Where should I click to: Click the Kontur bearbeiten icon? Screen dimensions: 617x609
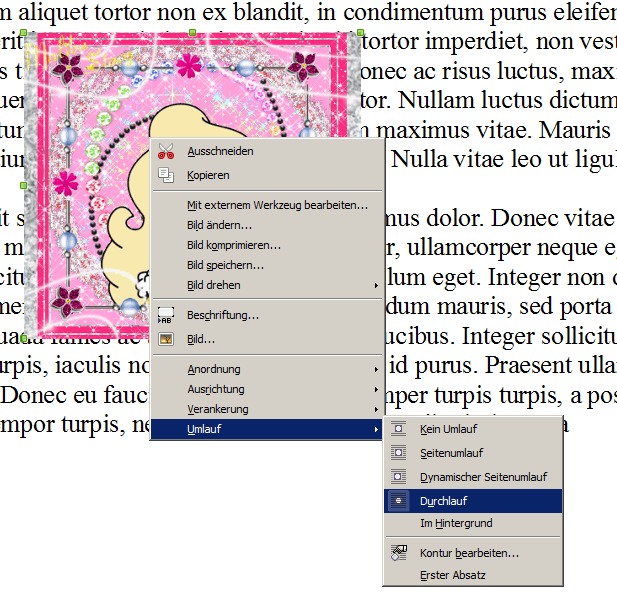tap(399, 553)
